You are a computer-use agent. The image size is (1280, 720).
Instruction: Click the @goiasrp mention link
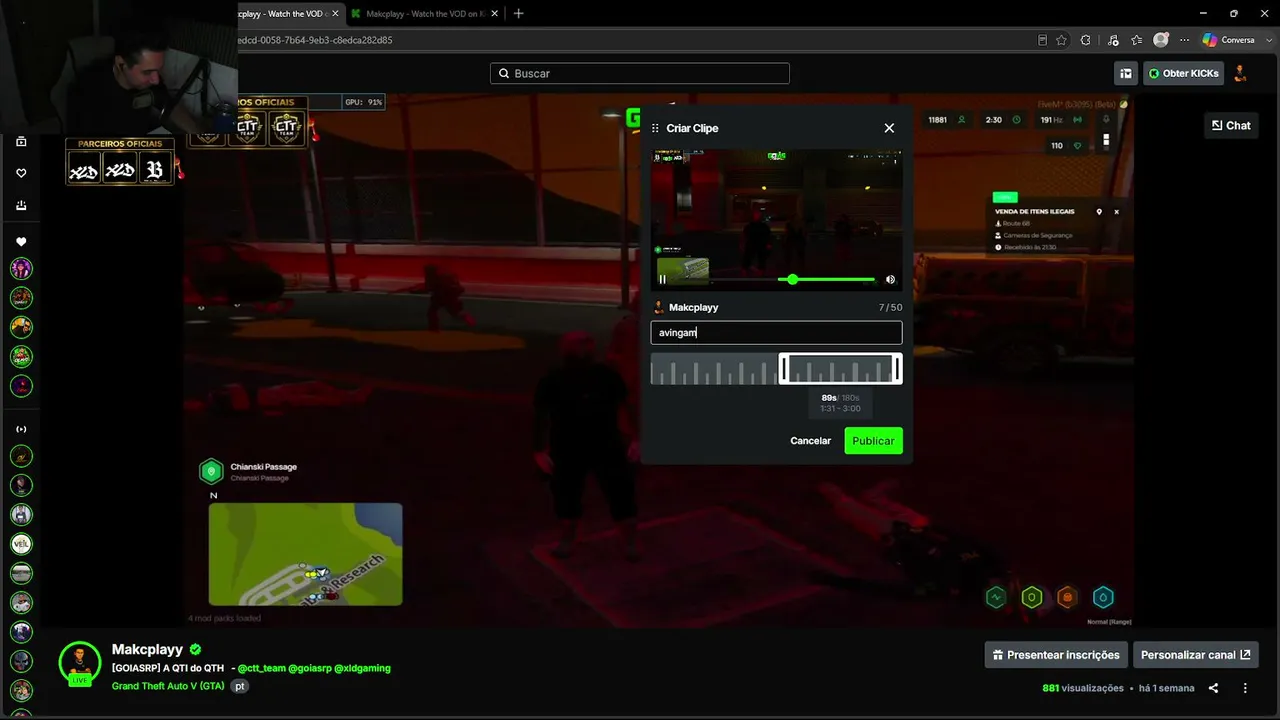tap(310, 668)
